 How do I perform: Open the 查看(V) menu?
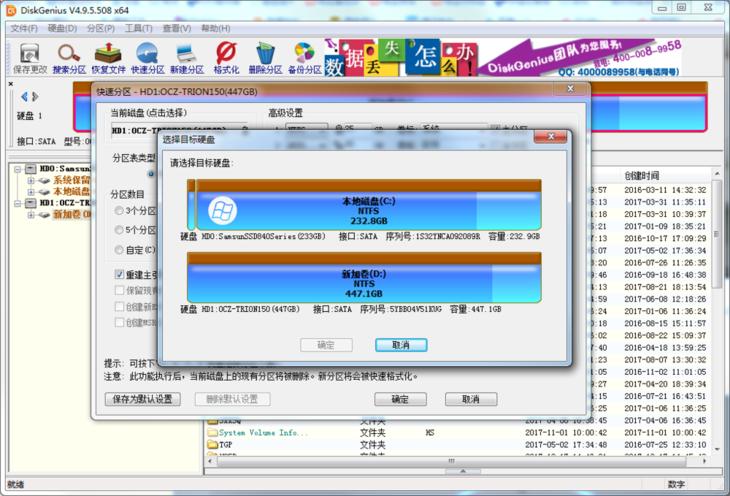coord(176,28)
